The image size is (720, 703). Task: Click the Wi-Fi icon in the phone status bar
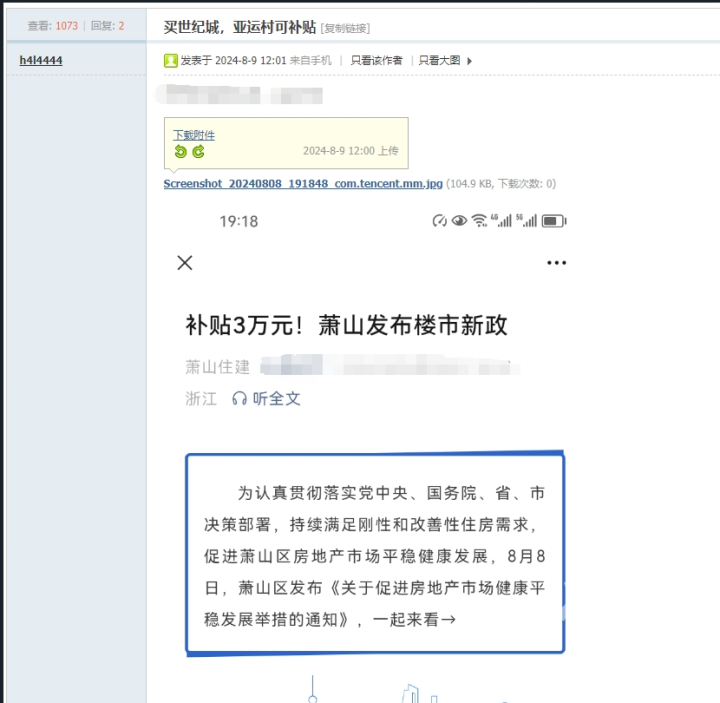479,221
